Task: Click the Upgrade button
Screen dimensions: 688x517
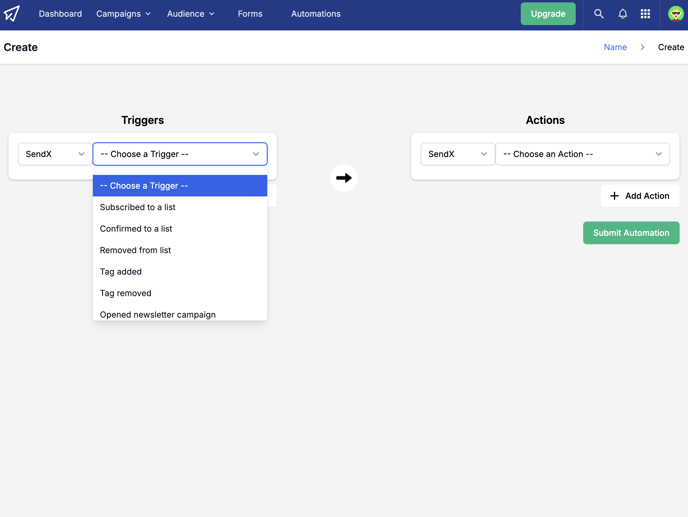Action: pyautogui.click(x=548, y=14)
